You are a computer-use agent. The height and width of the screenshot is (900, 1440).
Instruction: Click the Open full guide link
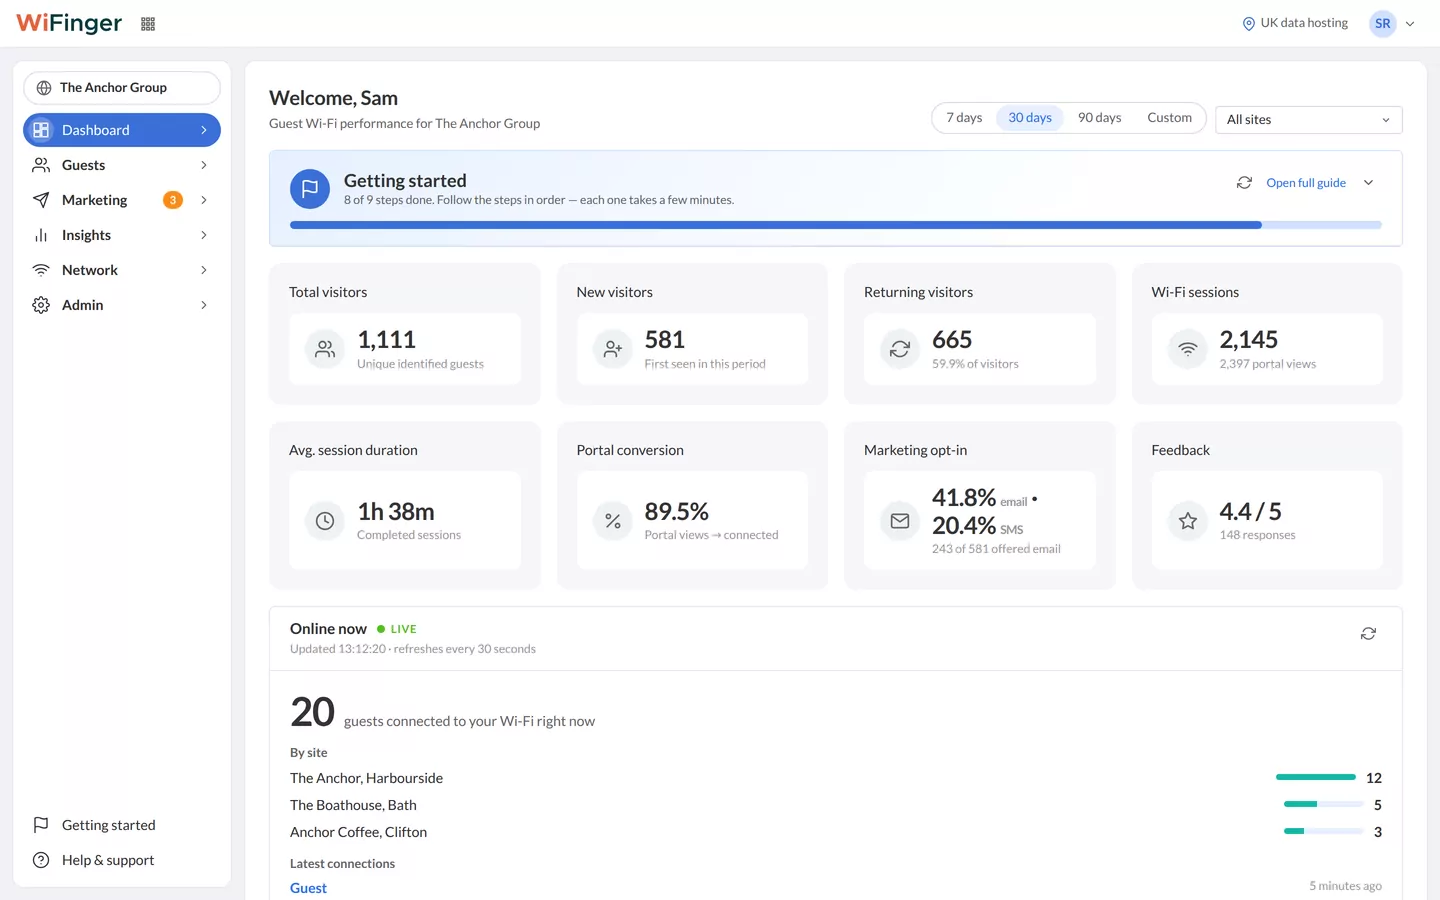[x=1306, y=183]
